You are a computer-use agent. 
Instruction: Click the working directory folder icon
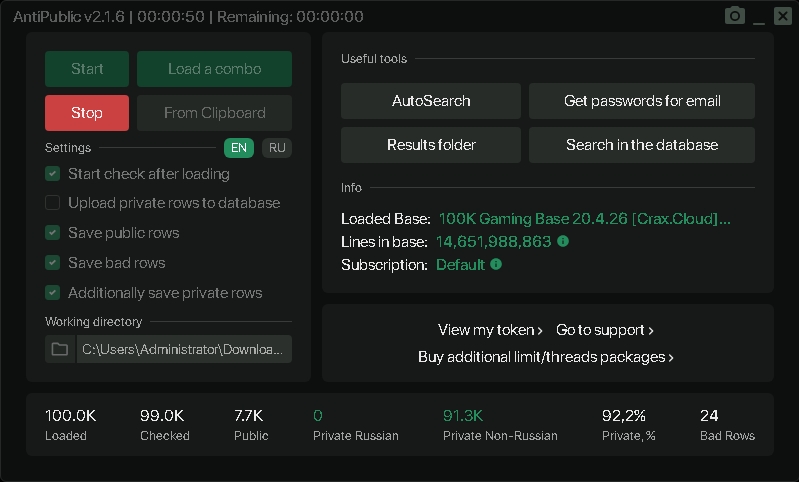(x=60, y=349)
